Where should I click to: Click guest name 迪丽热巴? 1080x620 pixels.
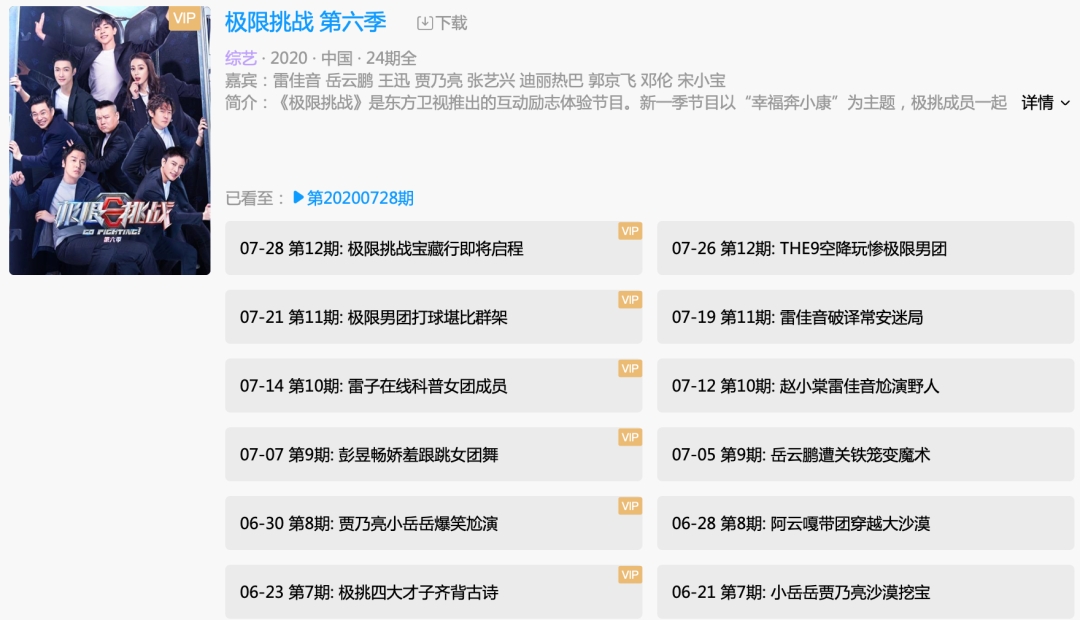coord(552,81)
